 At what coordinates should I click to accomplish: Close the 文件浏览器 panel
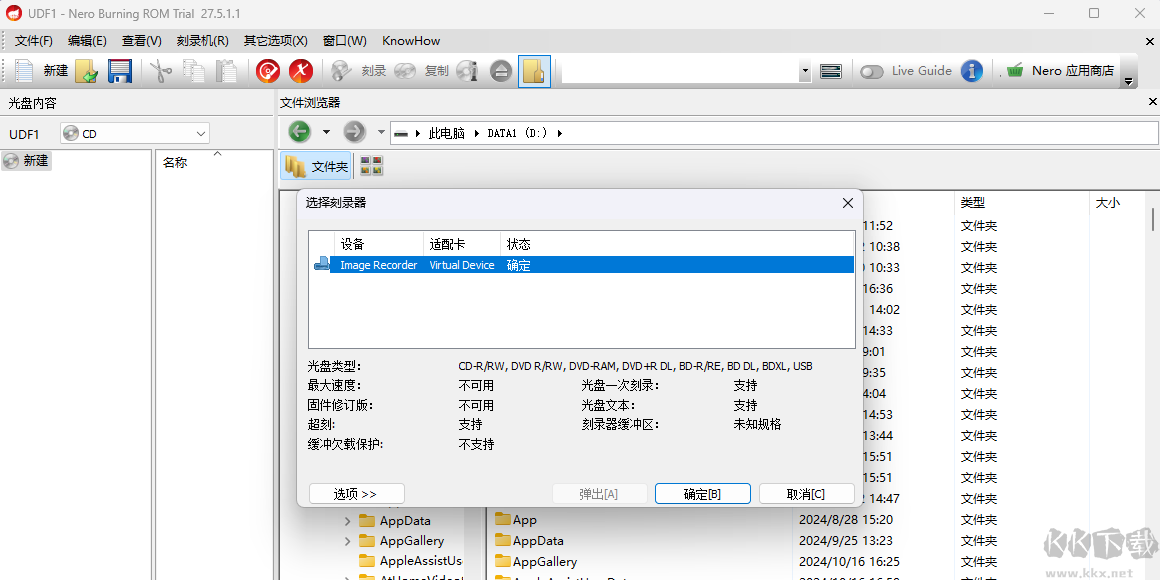click(1152, 102)
